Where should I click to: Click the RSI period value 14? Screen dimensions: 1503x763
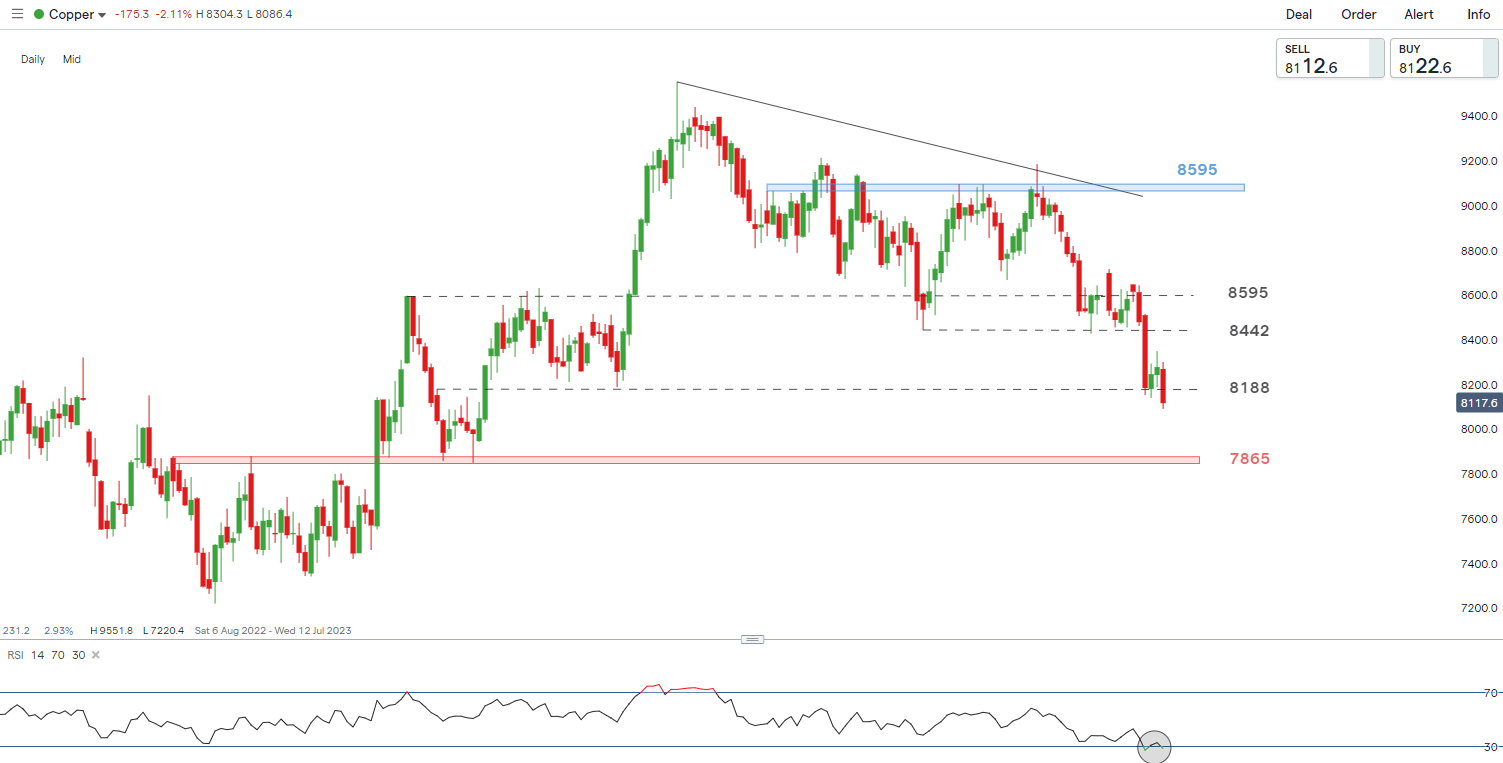[x=37, y=655]
